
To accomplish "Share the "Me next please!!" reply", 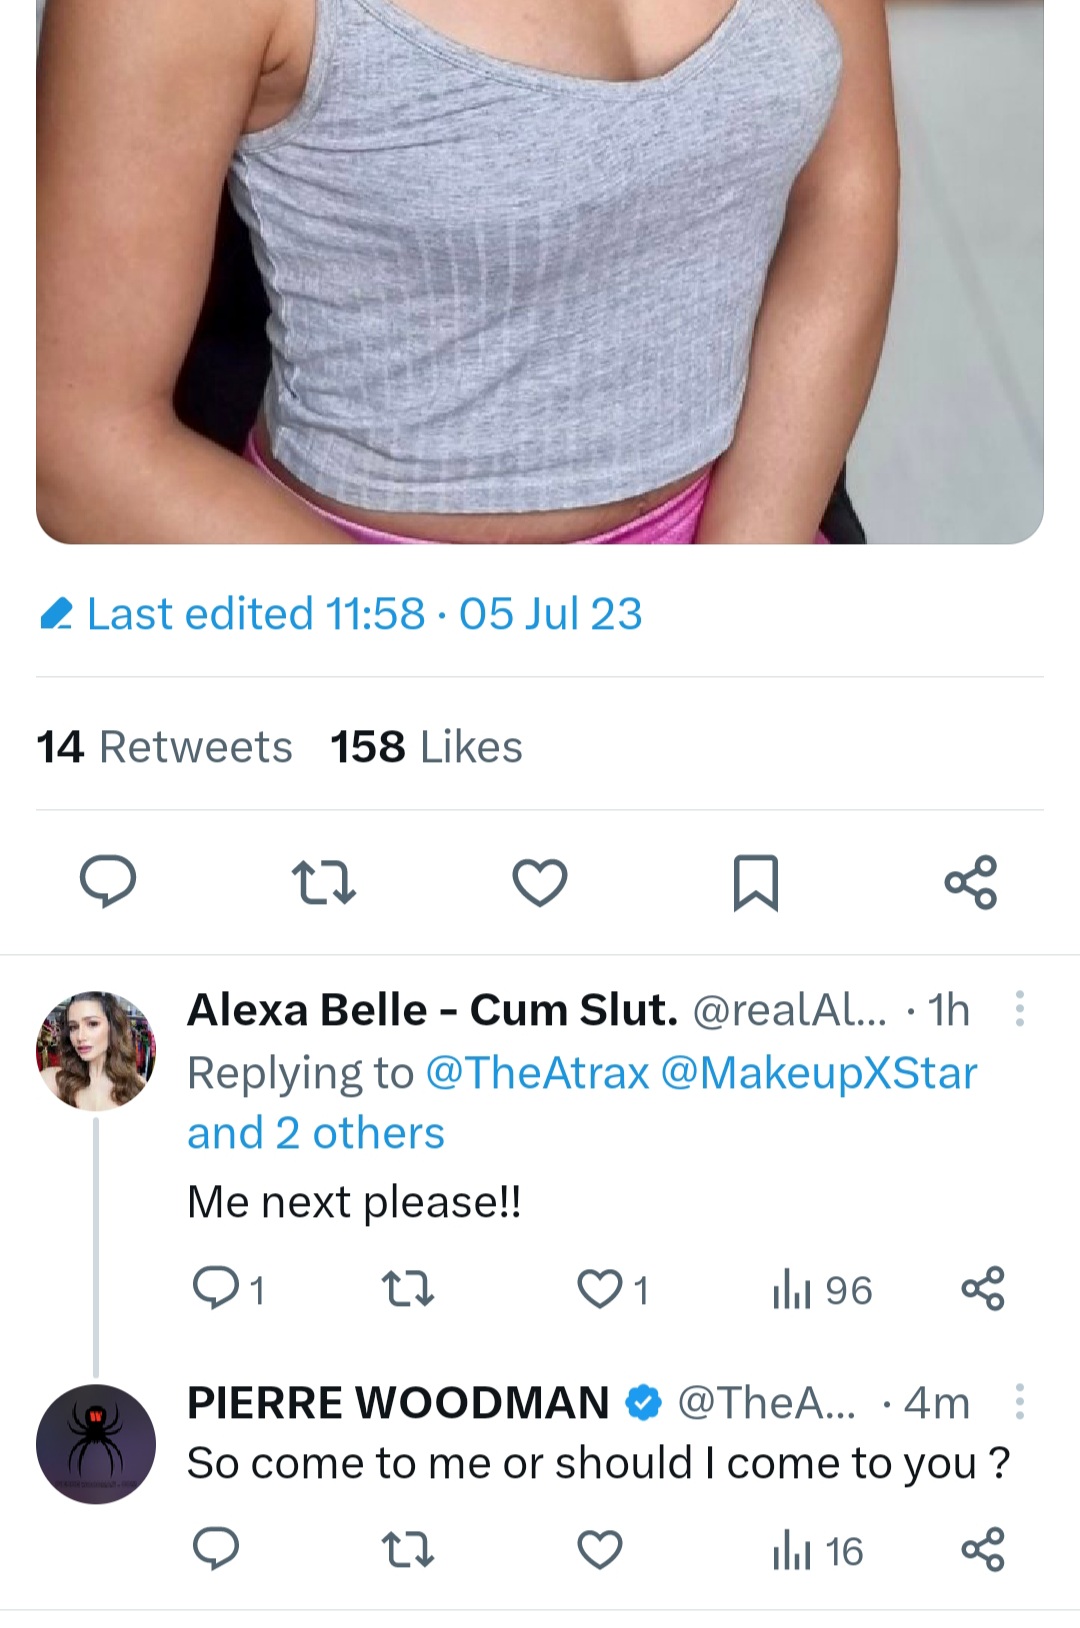I will [x=983, y=1289].
